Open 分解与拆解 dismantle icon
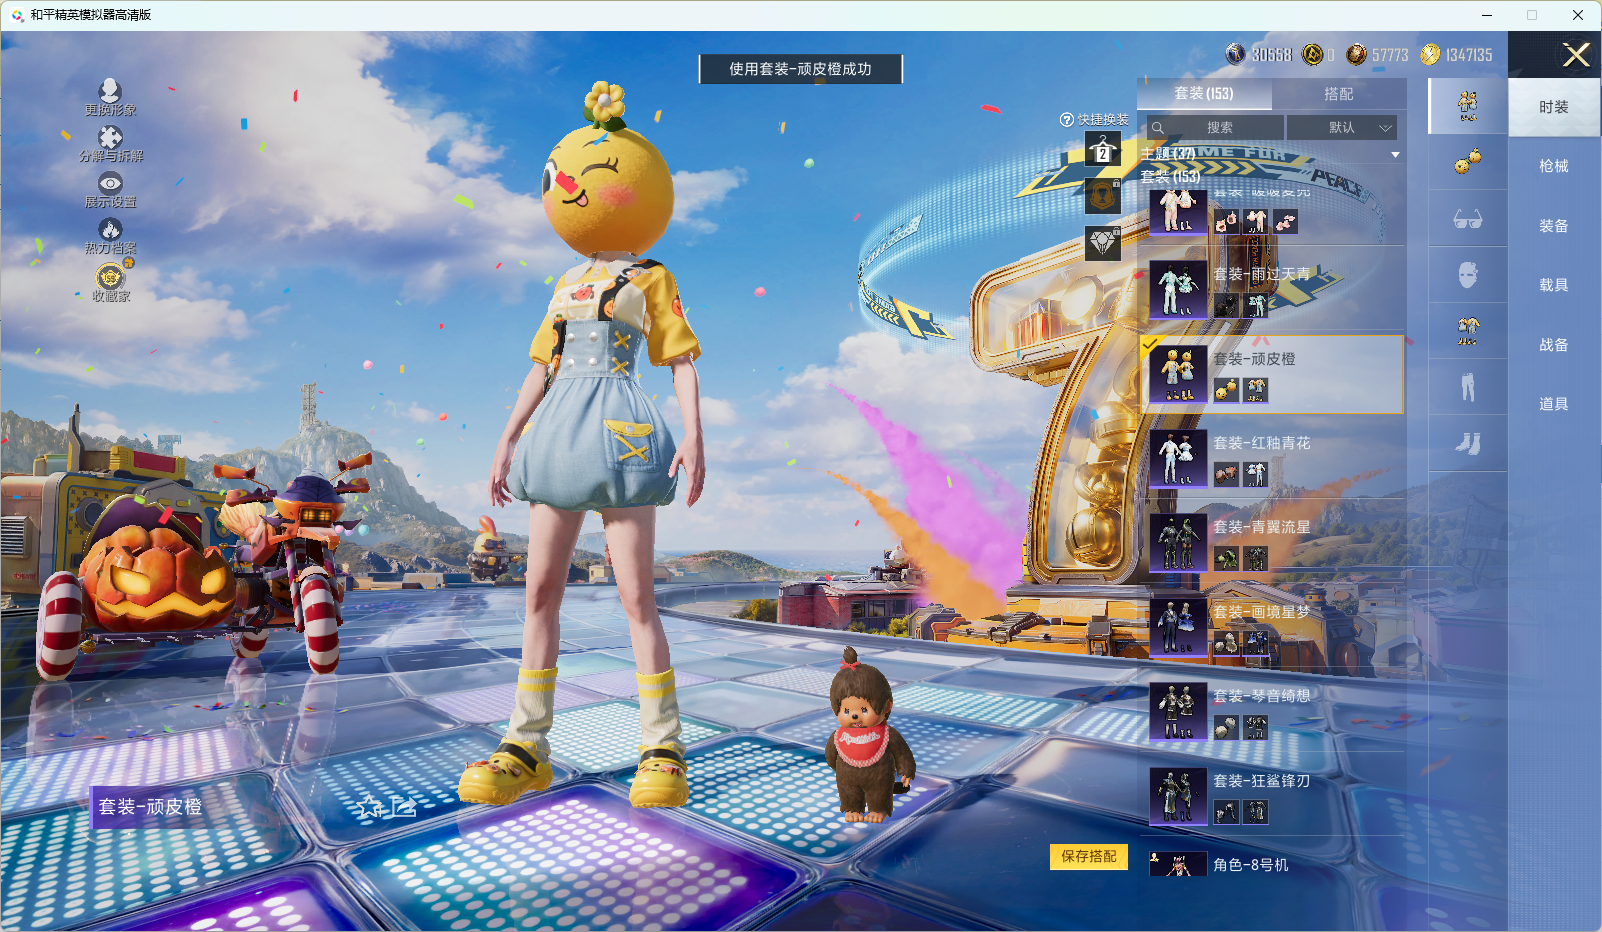The image size is (1602, 932). click(111, 143)
